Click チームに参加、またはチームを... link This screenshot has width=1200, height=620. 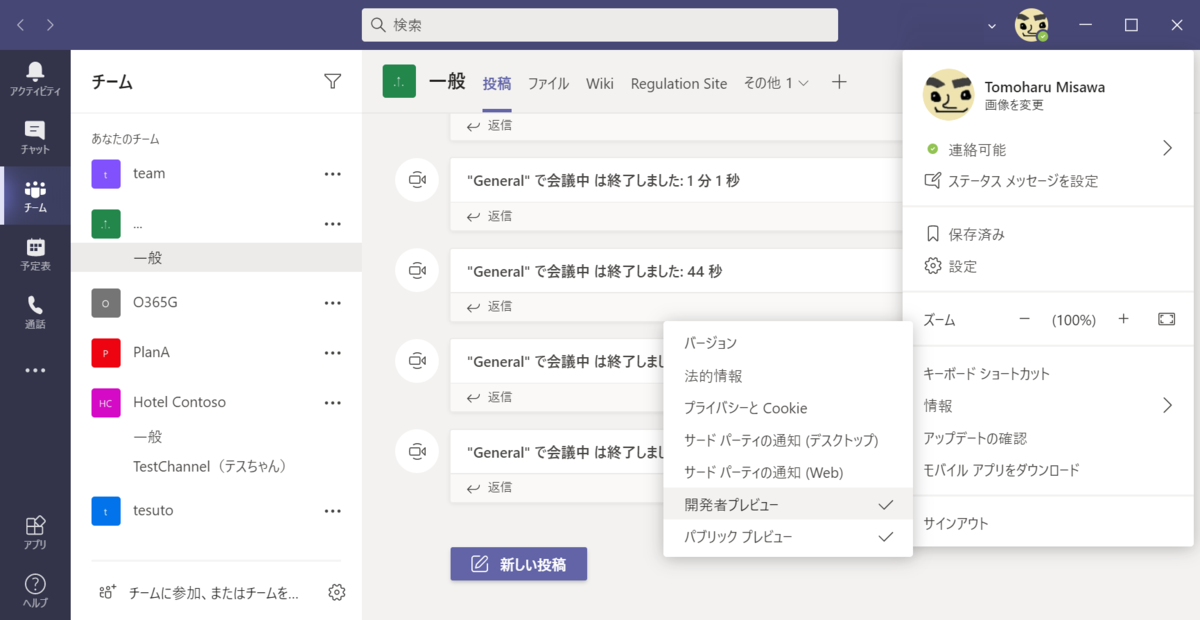click(x=214, y=593)
